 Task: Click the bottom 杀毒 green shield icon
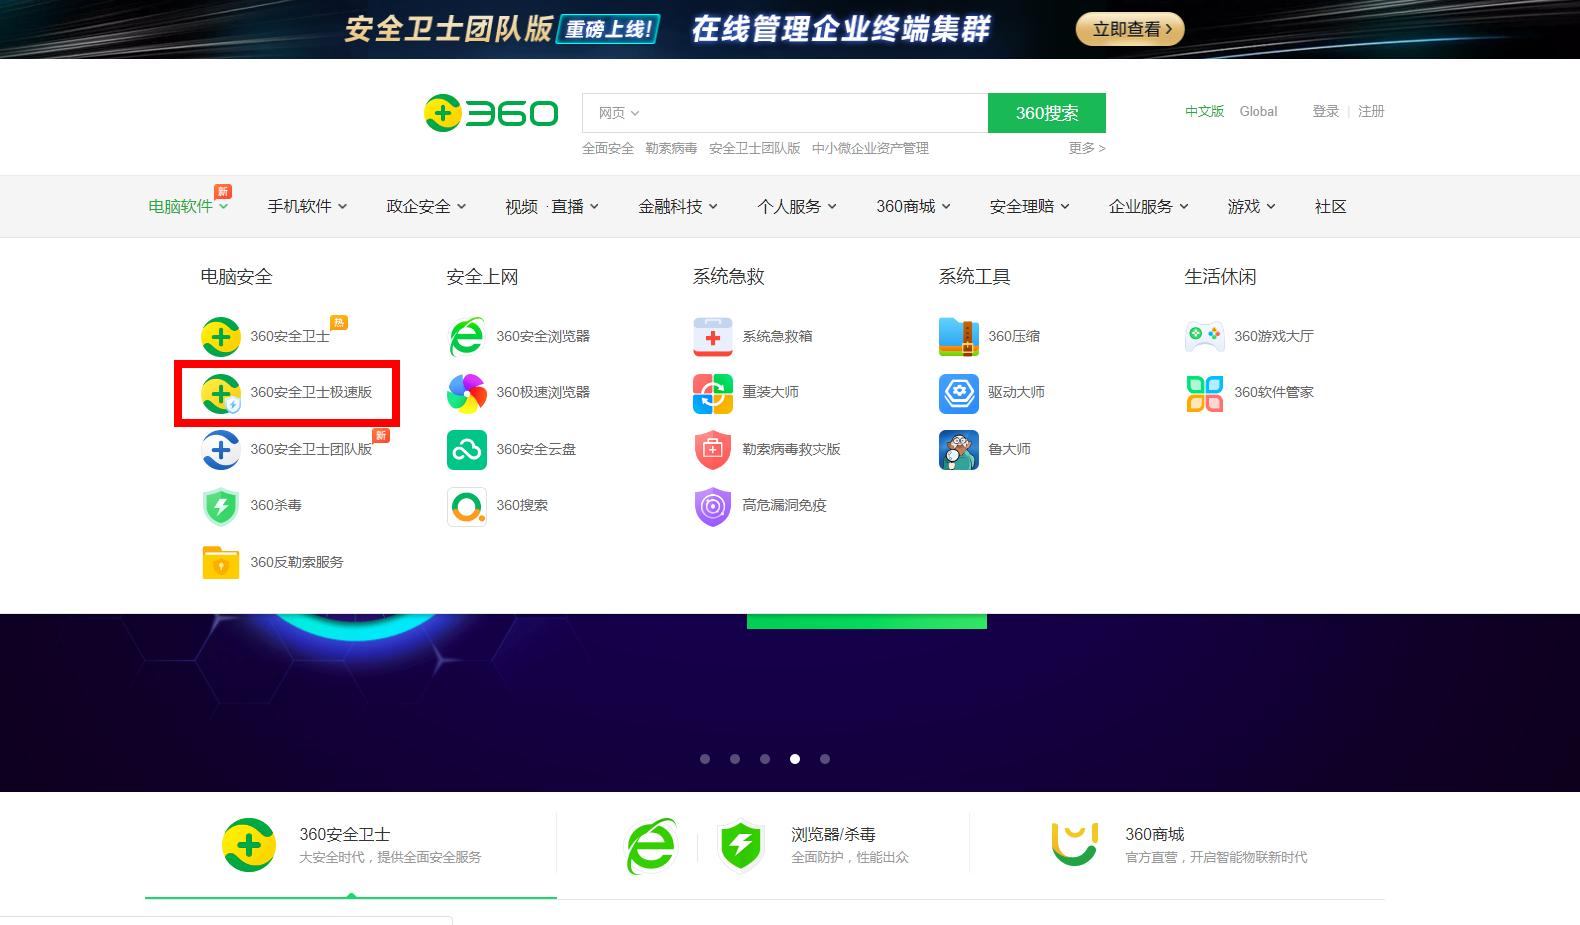click(x=741, y=846)
